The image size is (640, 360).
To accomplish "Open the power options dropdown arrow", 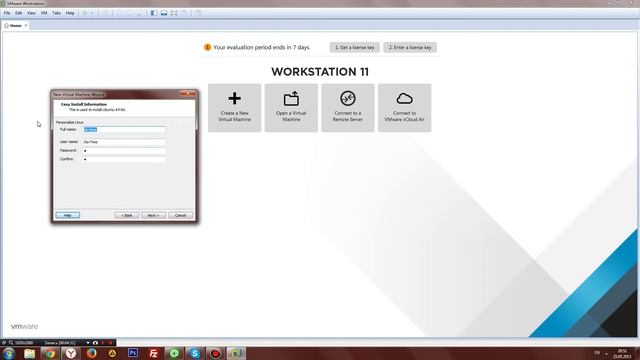I will (x=92, y=13).
